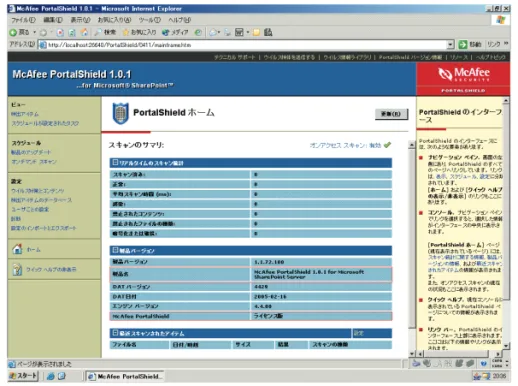Click the update button beside PortalShield Home
Image resolution: width=518 pixels, height=386 pixels.
pyautogui.click(x=391, y=114)
